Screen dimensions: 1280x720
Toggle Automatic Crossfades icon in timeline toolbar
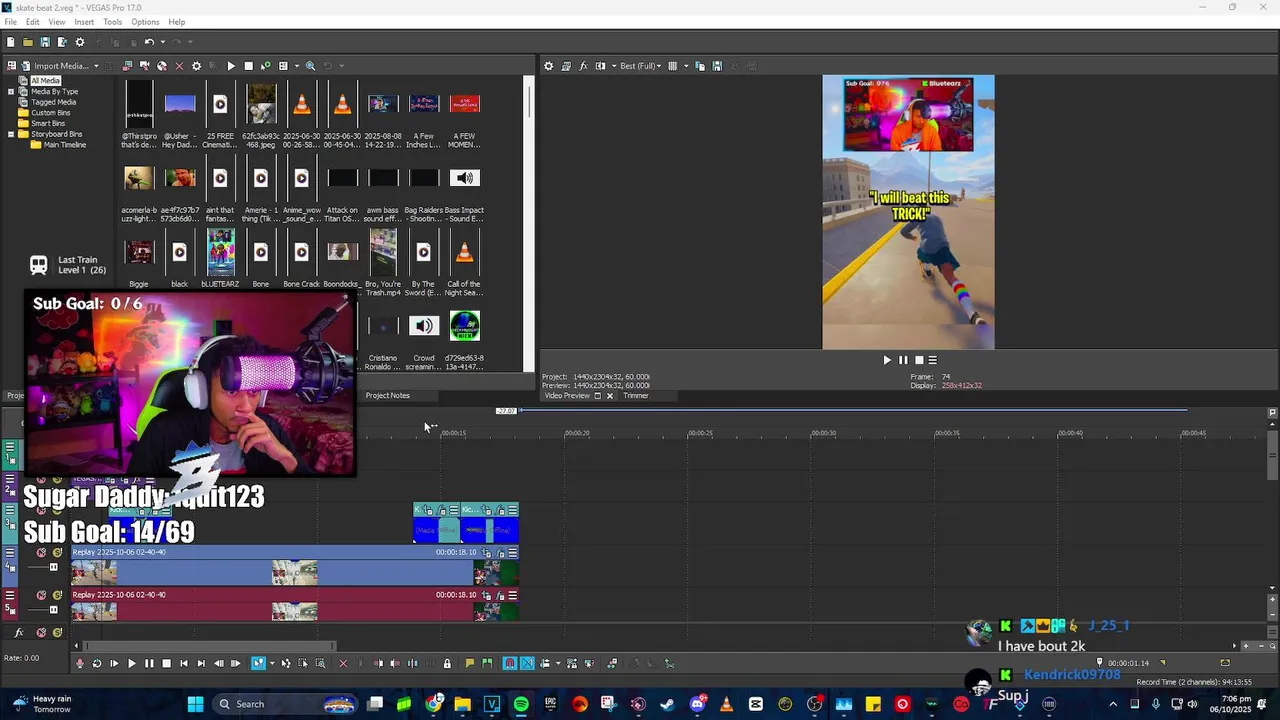tap(527, 663)
